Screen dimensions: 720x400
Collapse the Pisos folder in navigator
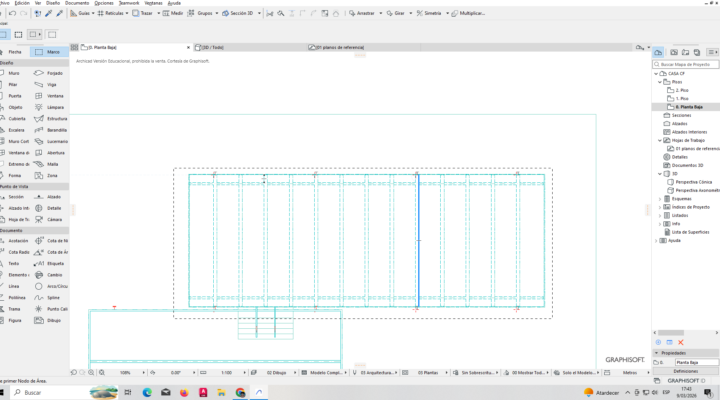pyautogui.click(x=659, y=82)
